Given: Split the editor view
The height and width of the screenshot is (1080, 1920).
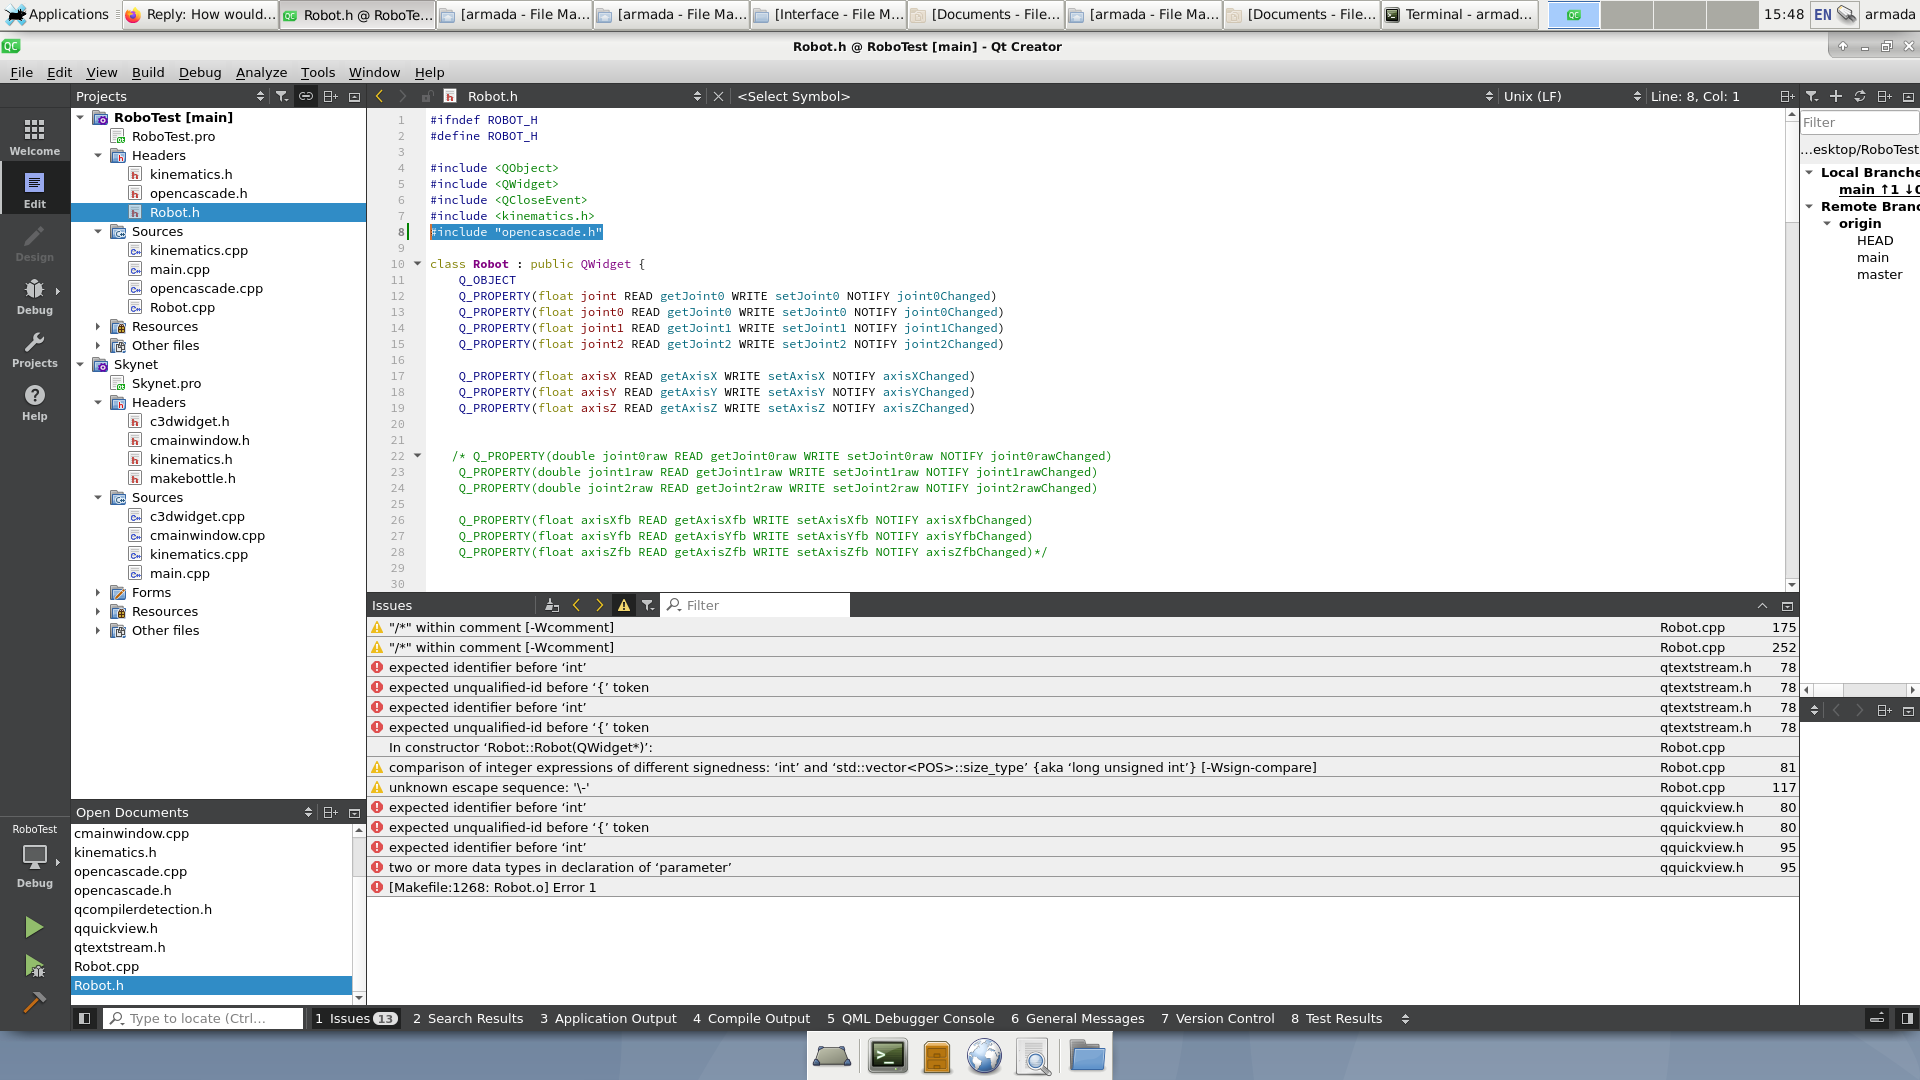Looking at the screenshot, I should [x=1787, y=96].
